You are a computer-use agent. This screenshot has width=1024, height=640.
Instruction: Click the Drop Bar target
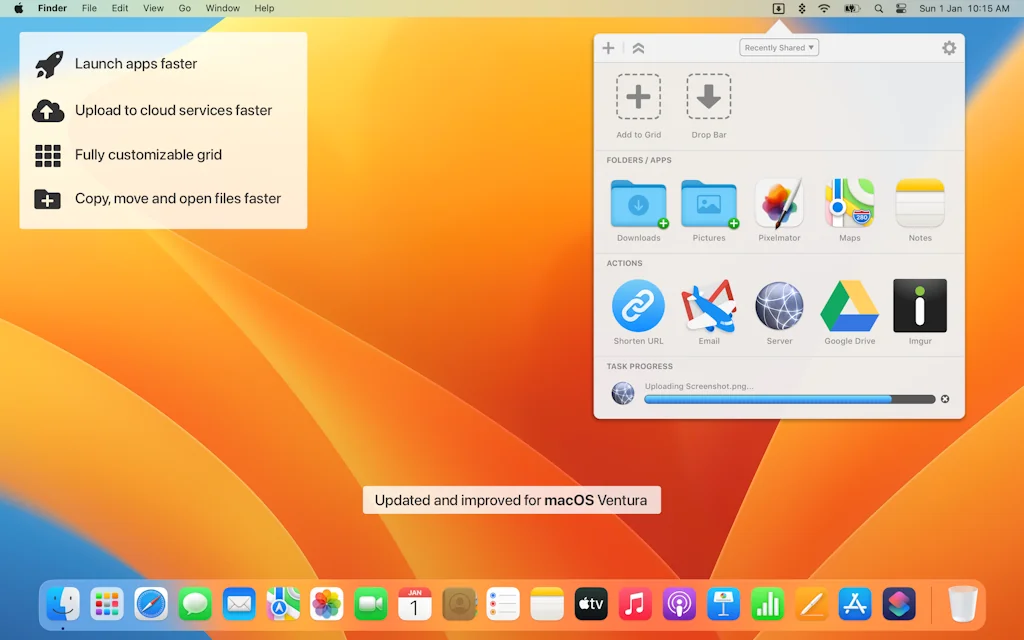(x=708, y=97)
